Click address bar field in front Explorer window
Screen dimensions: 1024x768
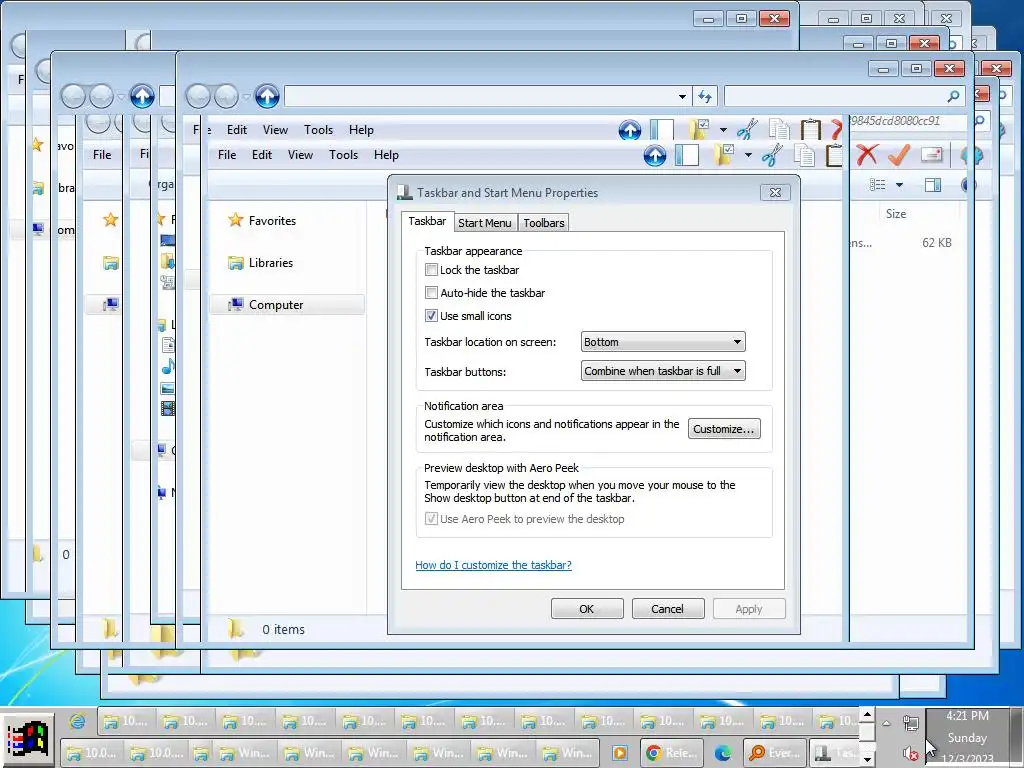480,97
